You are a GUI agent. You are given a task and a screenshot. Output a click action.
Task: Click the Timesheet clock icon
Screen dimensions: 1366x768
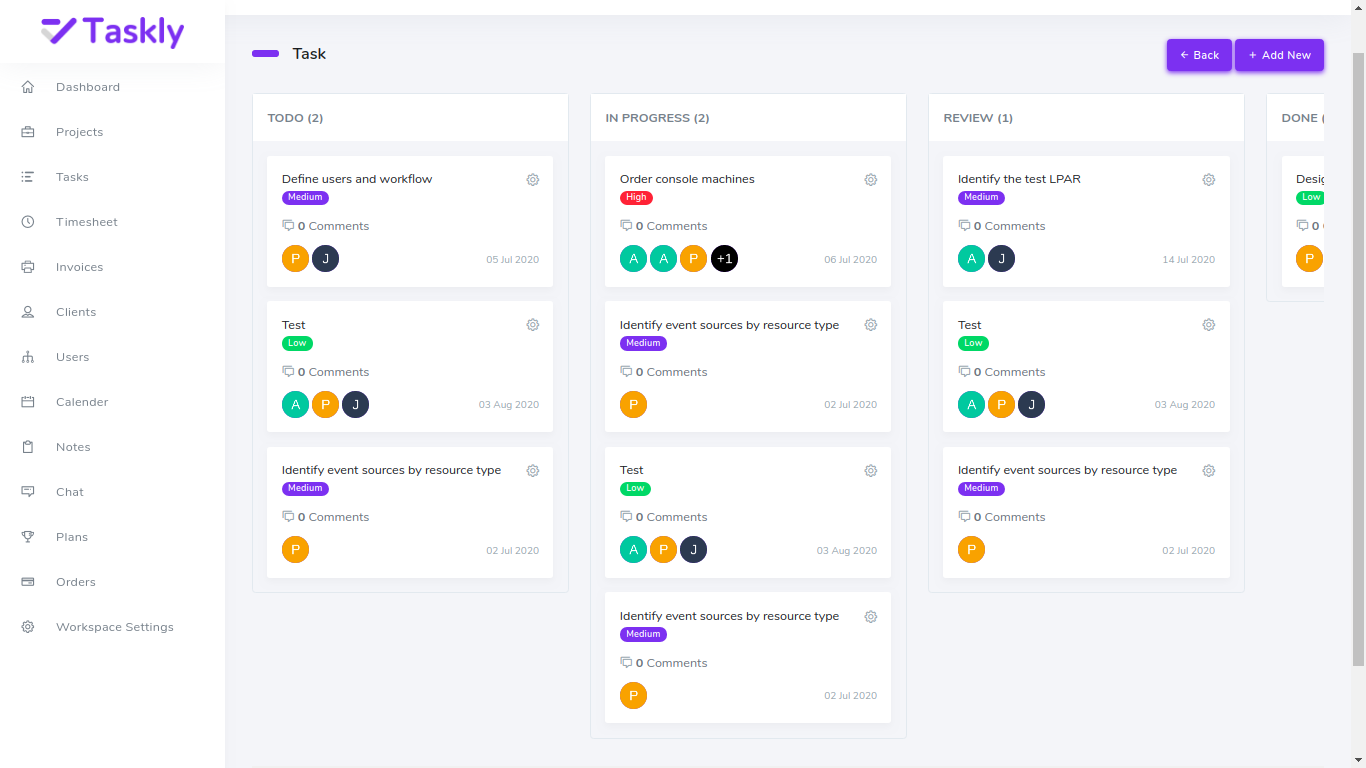click(28, 222)
